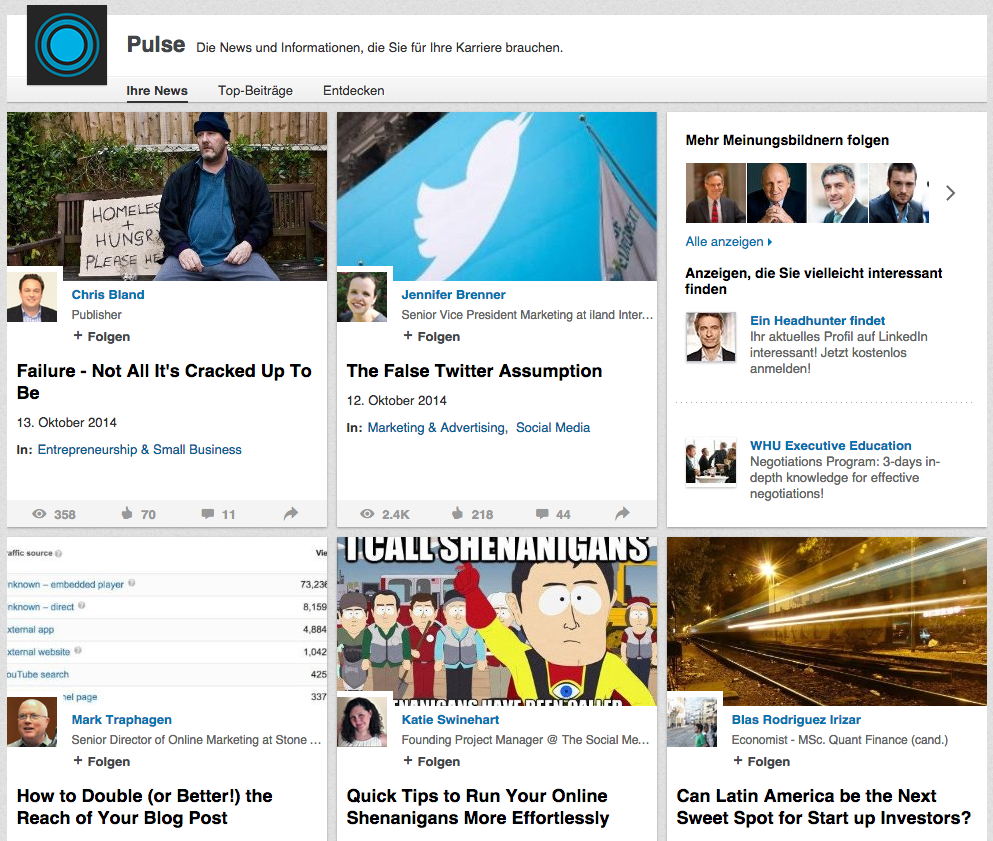Viewport: 993px width, 841px height.
Task: Click the date 13. Oktober 2014
Action: point(66,422)
